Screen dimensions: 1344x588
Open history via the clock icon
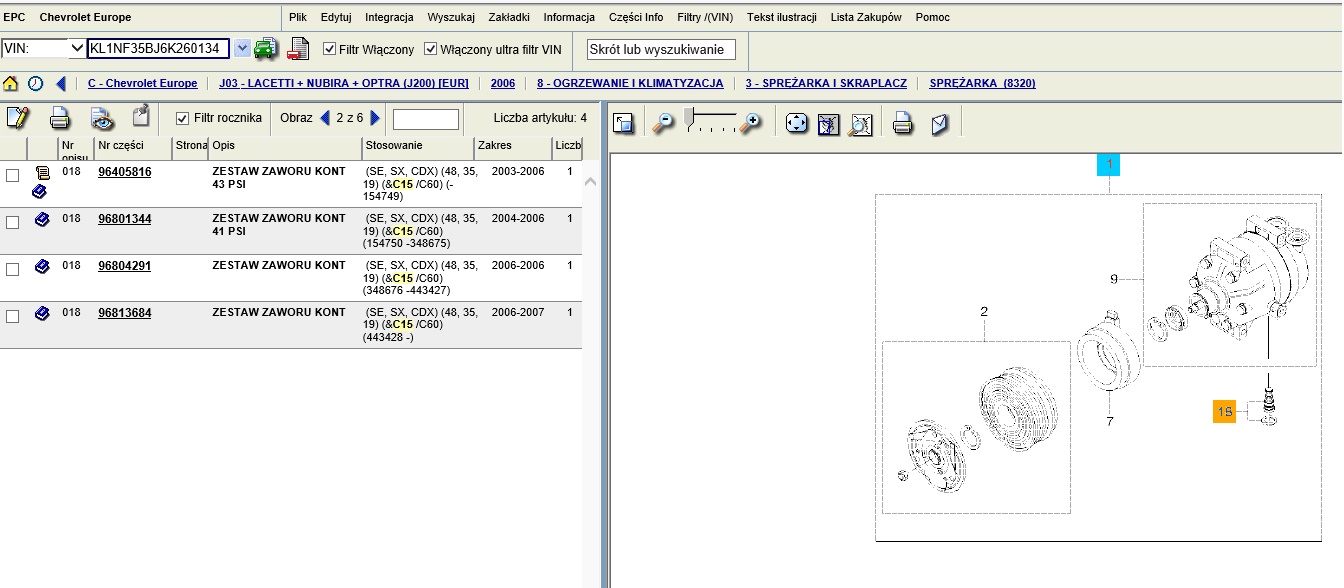pos(35,84)
